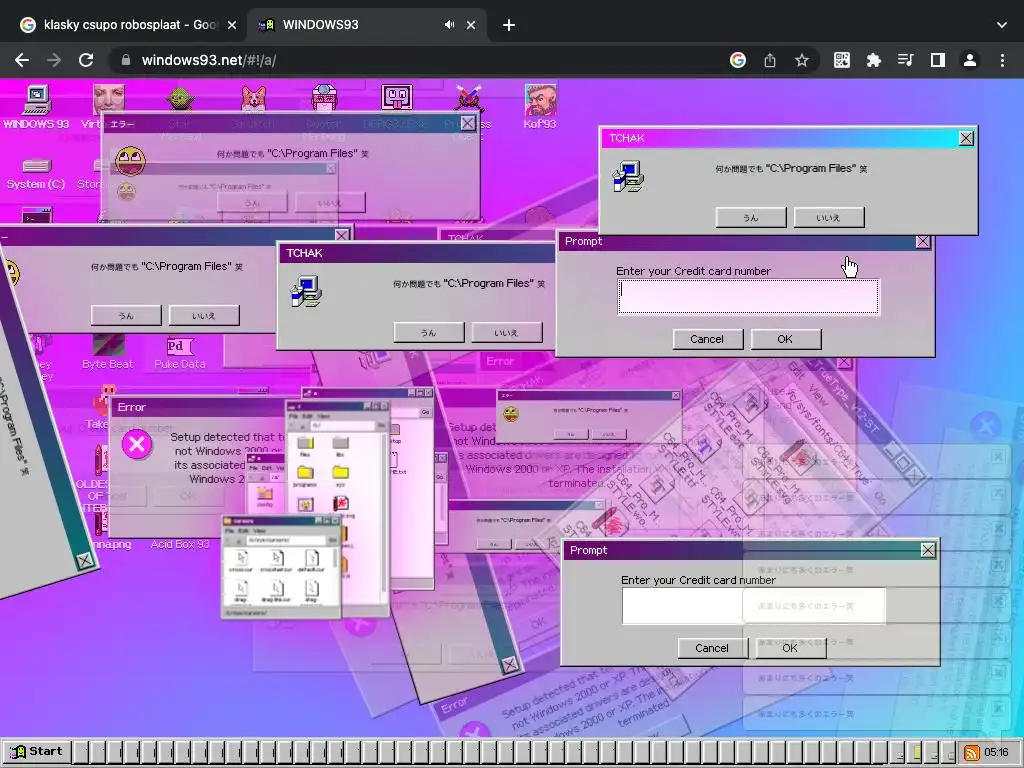The image size is (1024, 768).
Task: Open File menu in the cursors window
Action: click(x=229, y=531)
